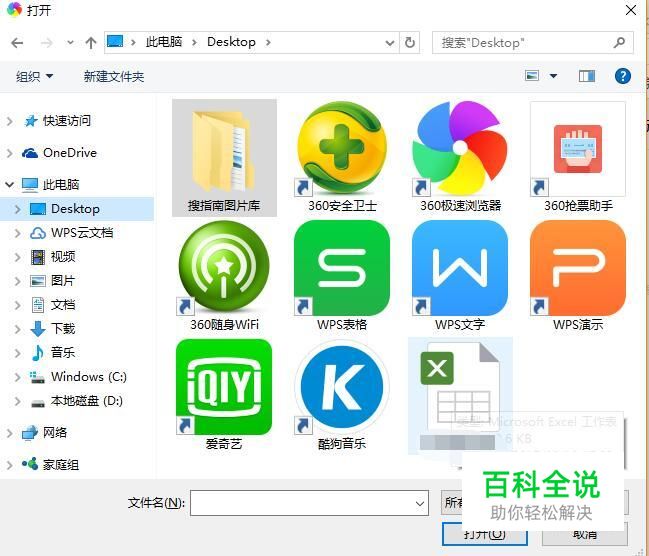Open help with the question mark

pyautogui.click(x=623, y=76)
